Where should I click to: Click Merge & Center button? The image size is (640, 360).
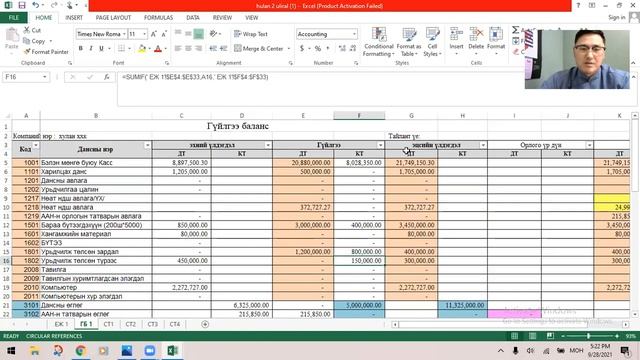pyautogui.click(x=259, y=49)
